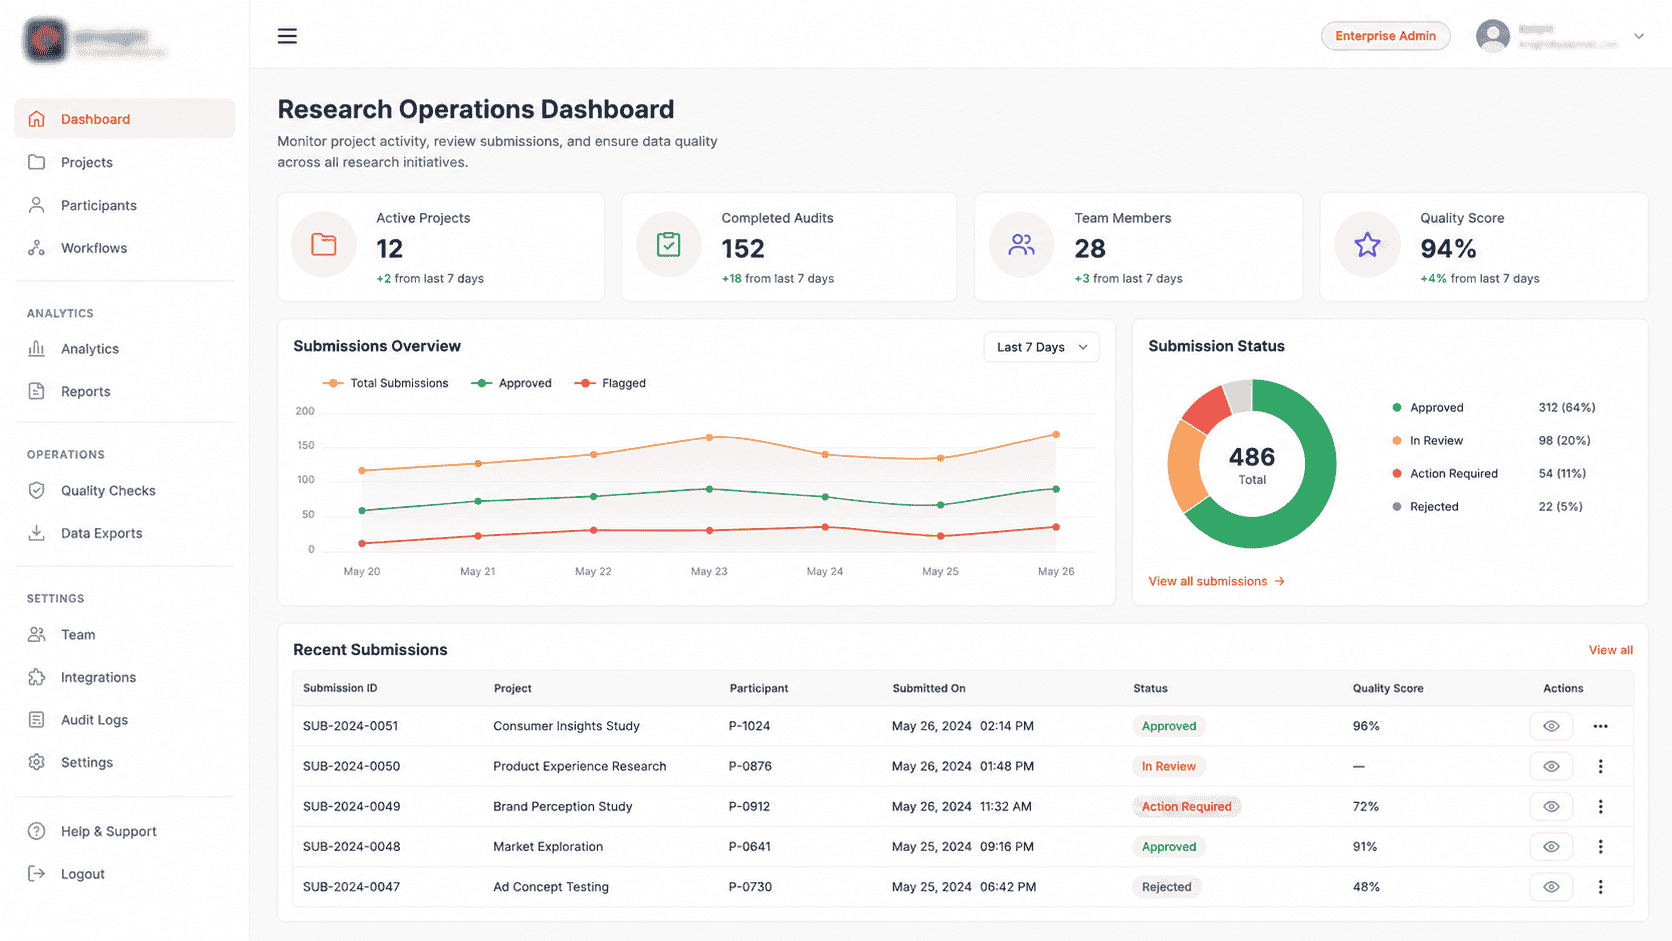1672x941 pixels.
Task: Click the Approved status badge for SUB-2024-0051
Action: pos(1168,726)
